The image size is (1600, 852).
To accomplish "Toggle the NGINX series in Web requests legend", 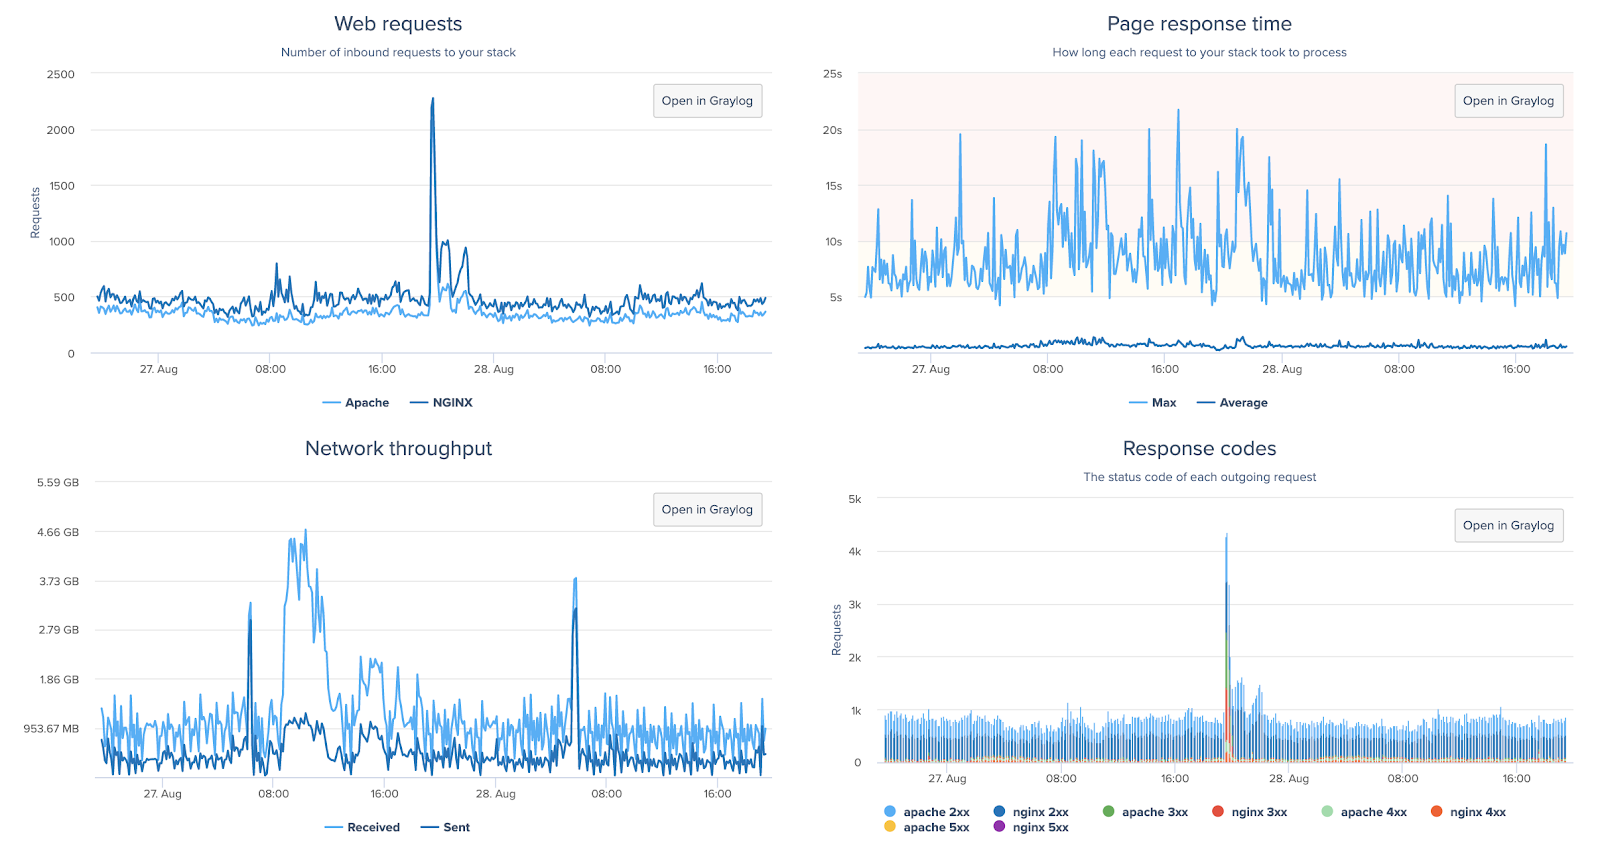I will point(441,403).
